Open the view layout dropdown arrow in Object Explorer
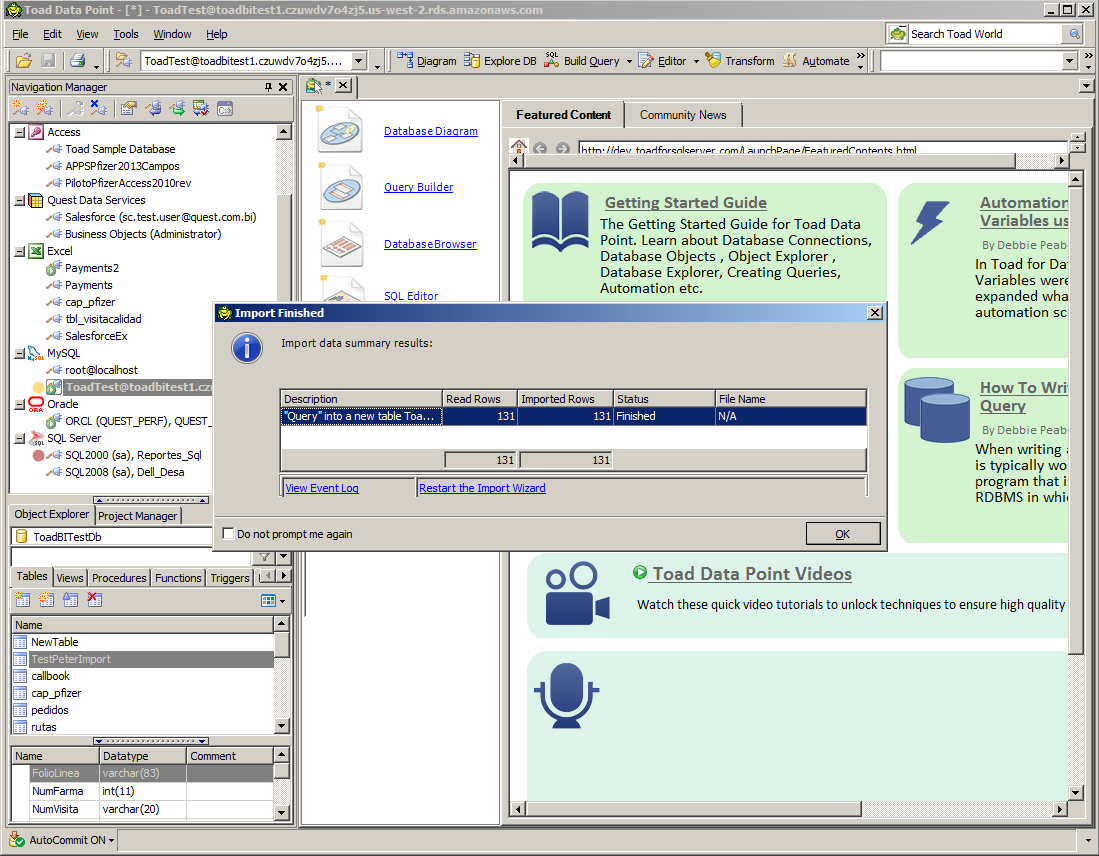The width and height of the screenshot is (1099, 856). (282, 601)
